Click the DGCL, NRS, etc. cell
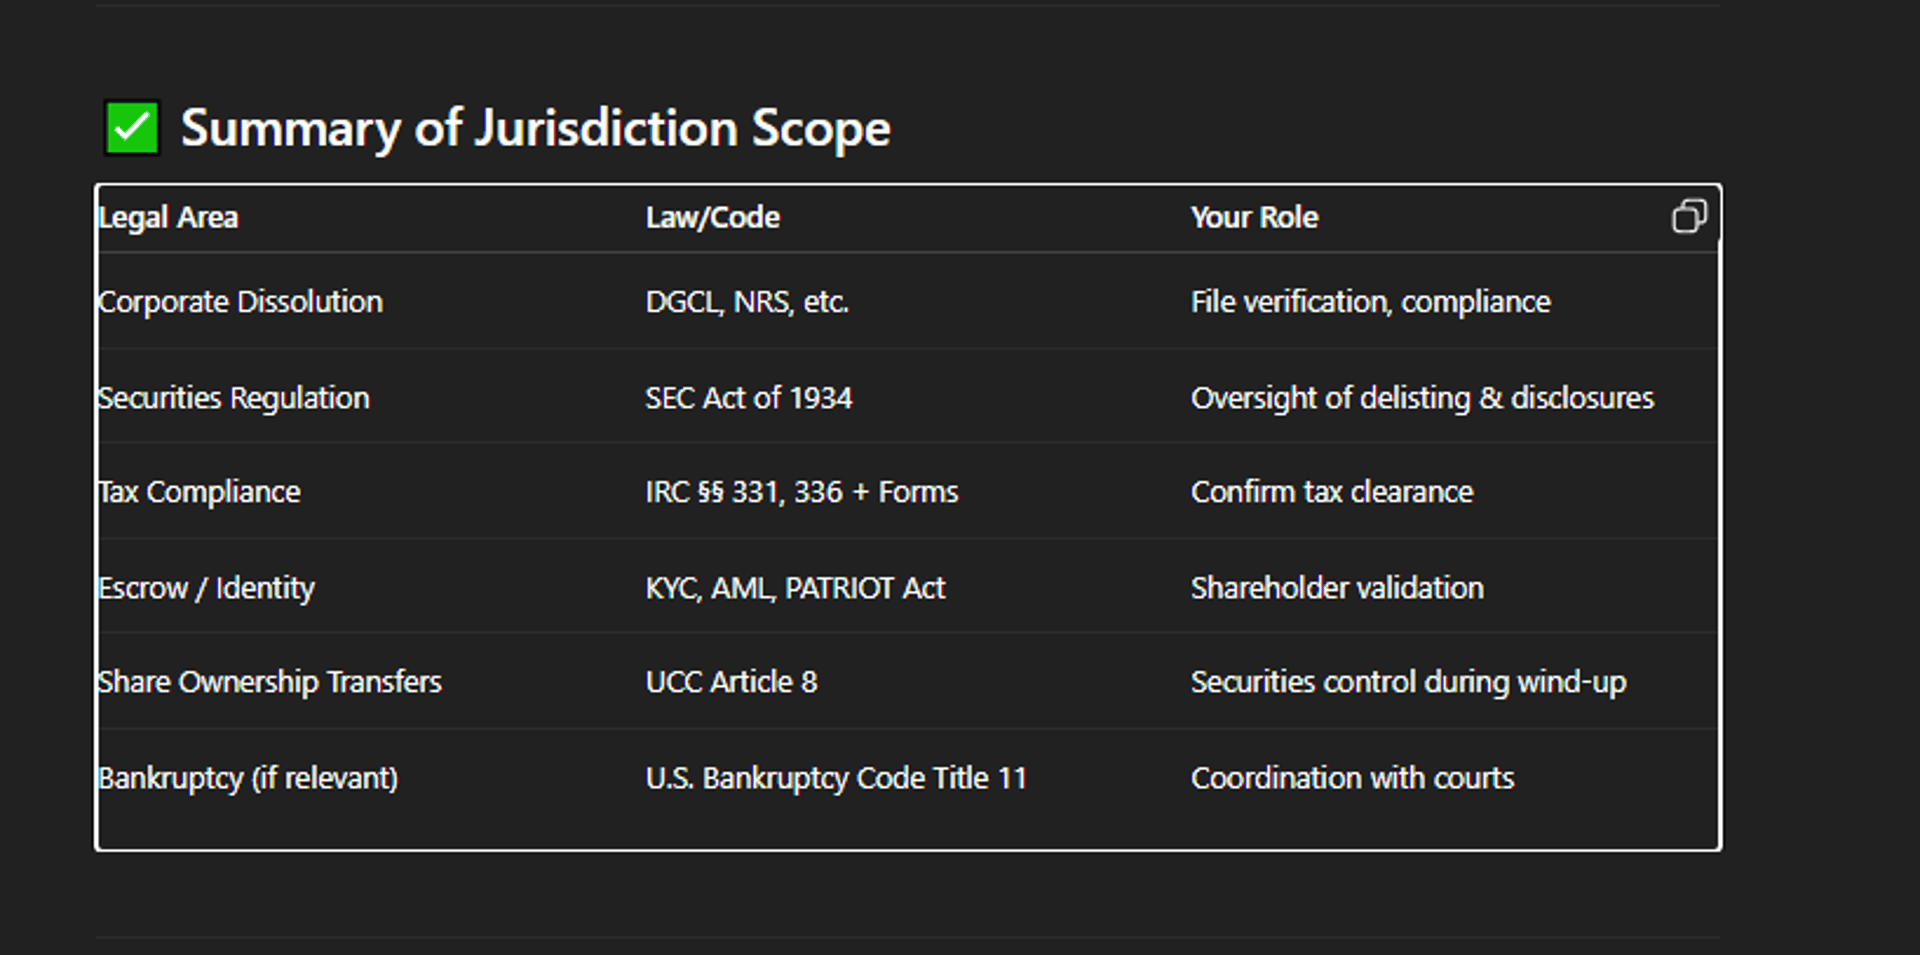 (x=747, y=302)
